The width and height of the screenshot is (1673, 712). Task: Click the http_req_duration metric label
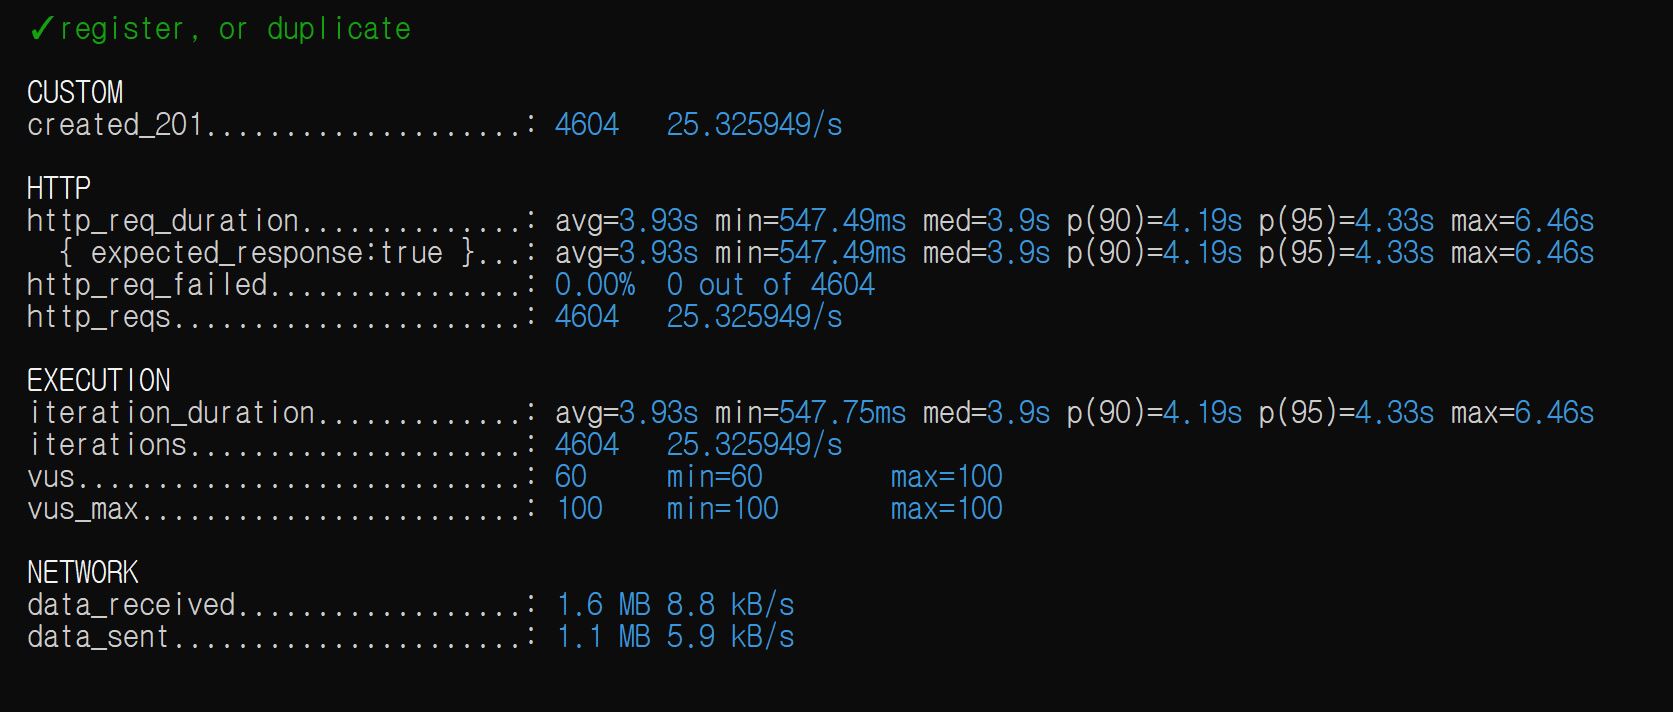pyautogui.click(x=163, y=221)
